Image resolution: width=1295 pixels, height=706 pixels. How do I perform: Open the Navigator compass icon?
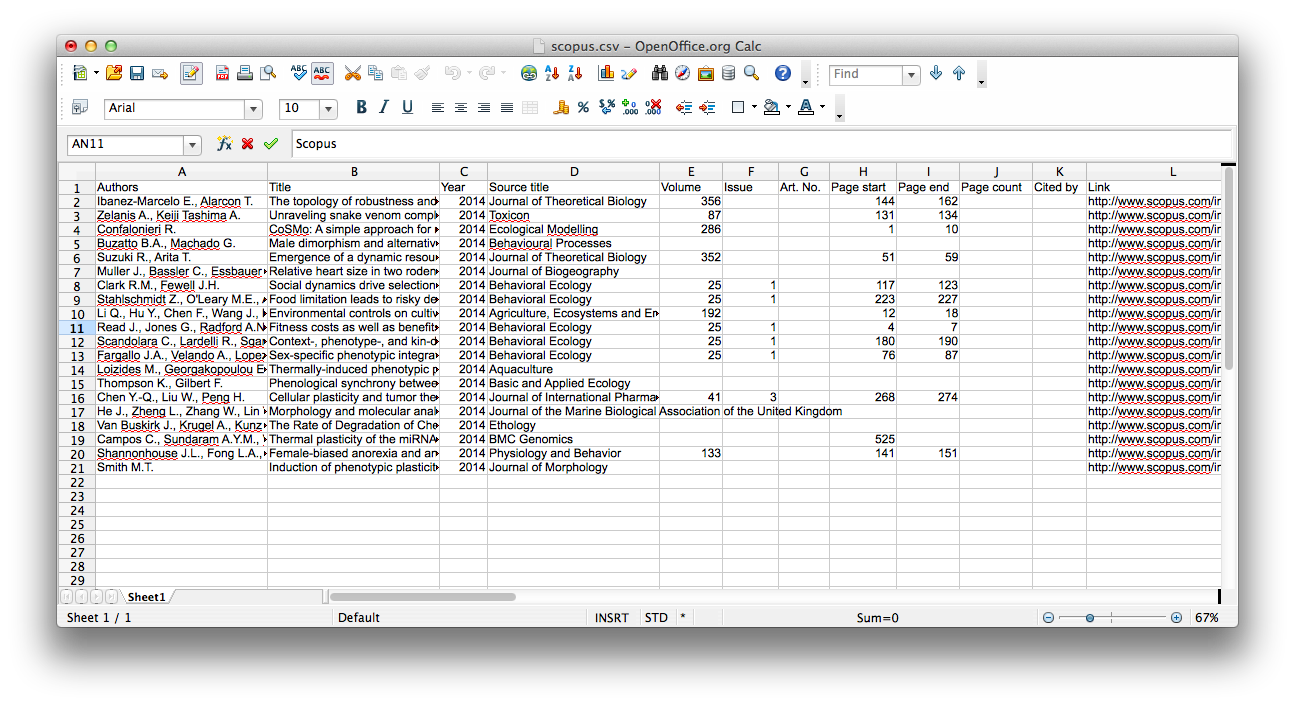point(682,73)
